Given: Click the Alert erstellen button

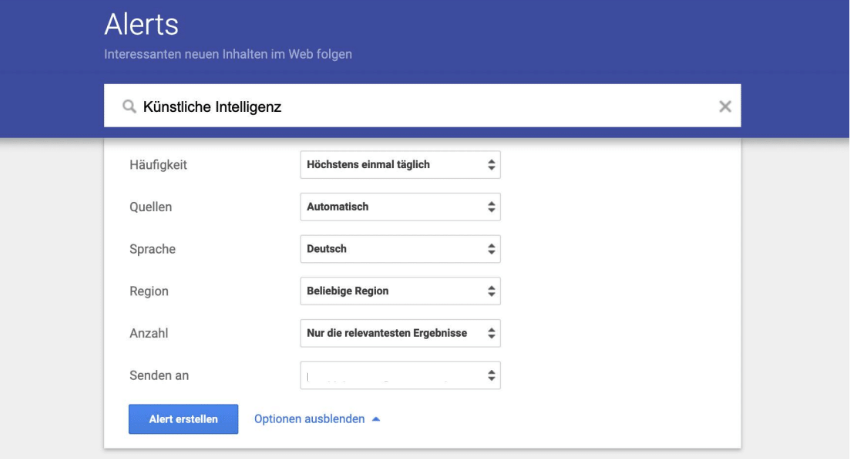Looking at the screenshot, I should click(183, 419).
